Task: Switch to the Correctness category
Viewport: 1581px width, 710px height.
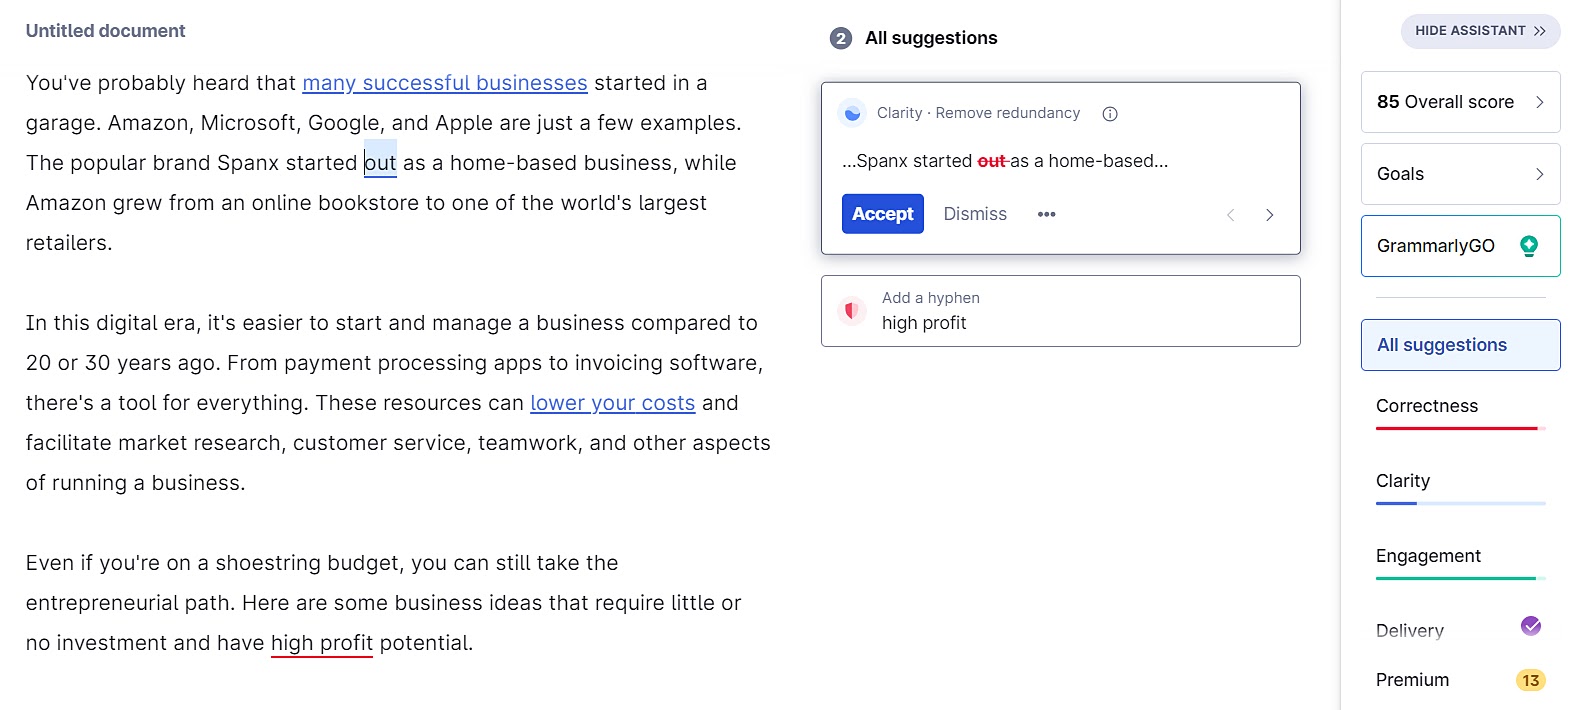Action: tap(1427, 406)
